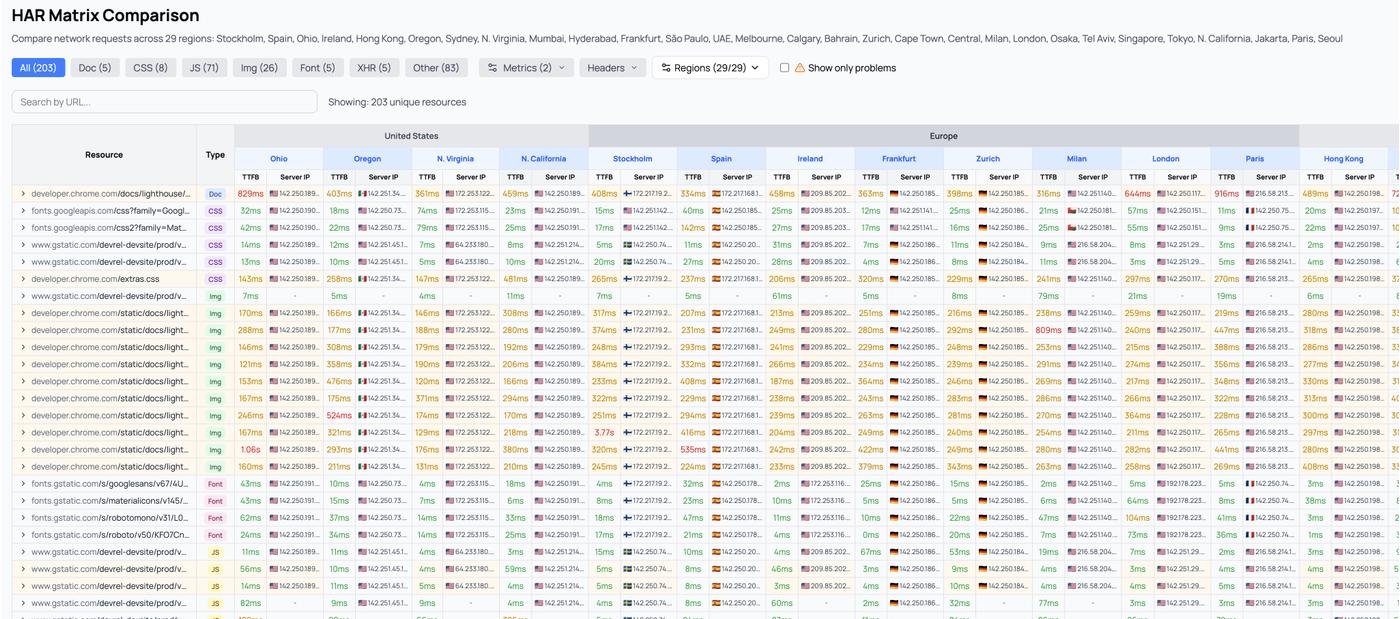Click the Doc type badge in first row
Viewport: 1400px width, 619px height.
tap(215, 194)
